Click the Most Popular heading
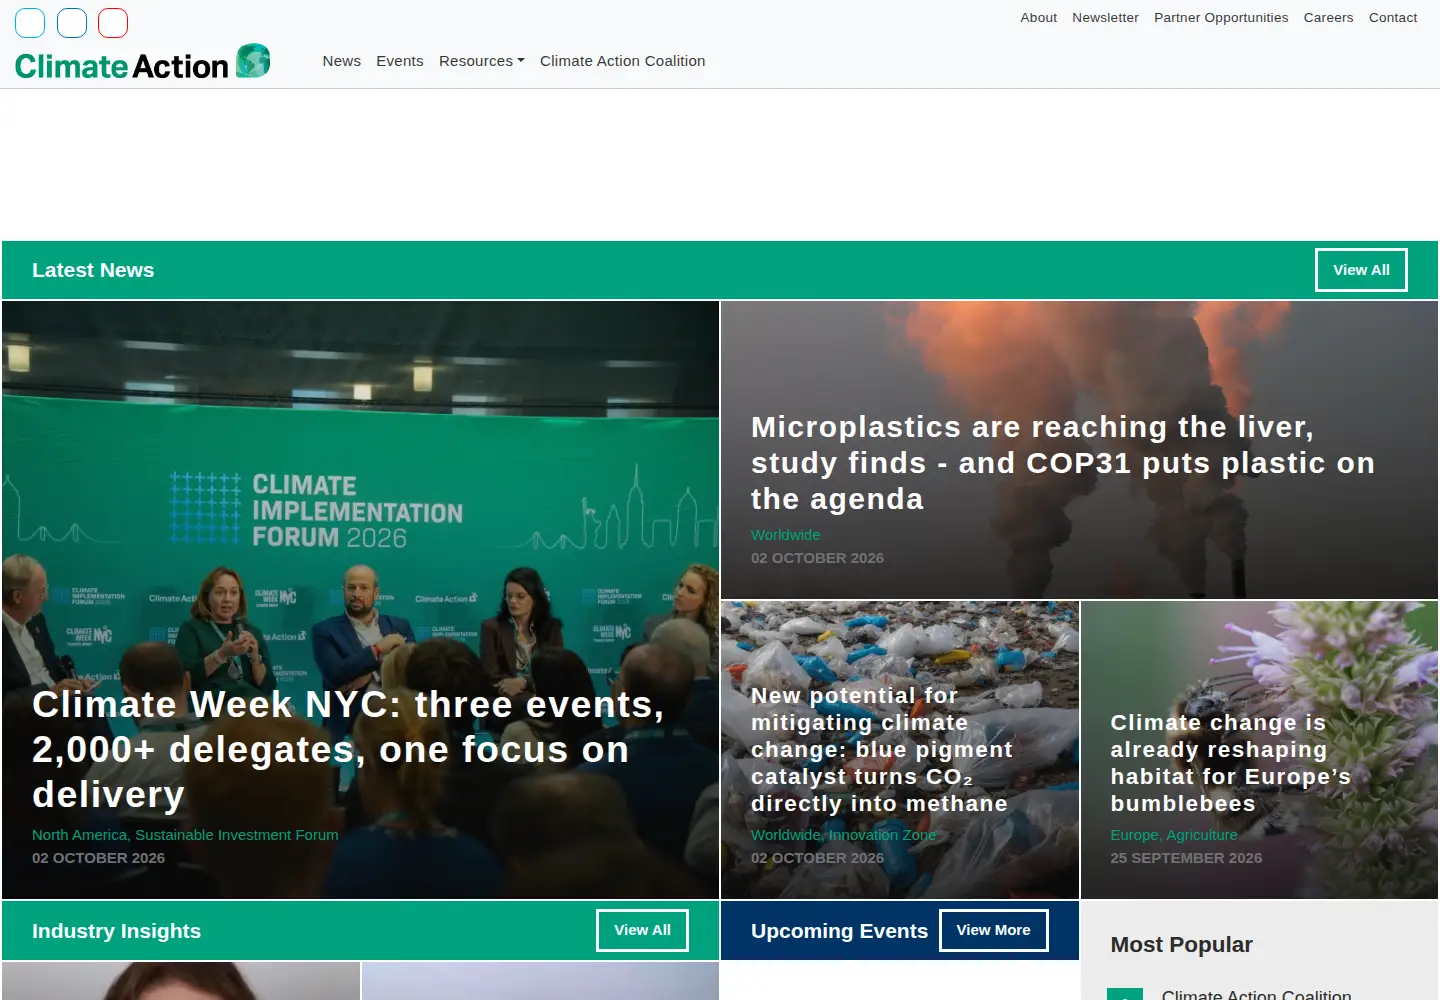This screenshot has height=1000, width=1440. coord(1181,945)
